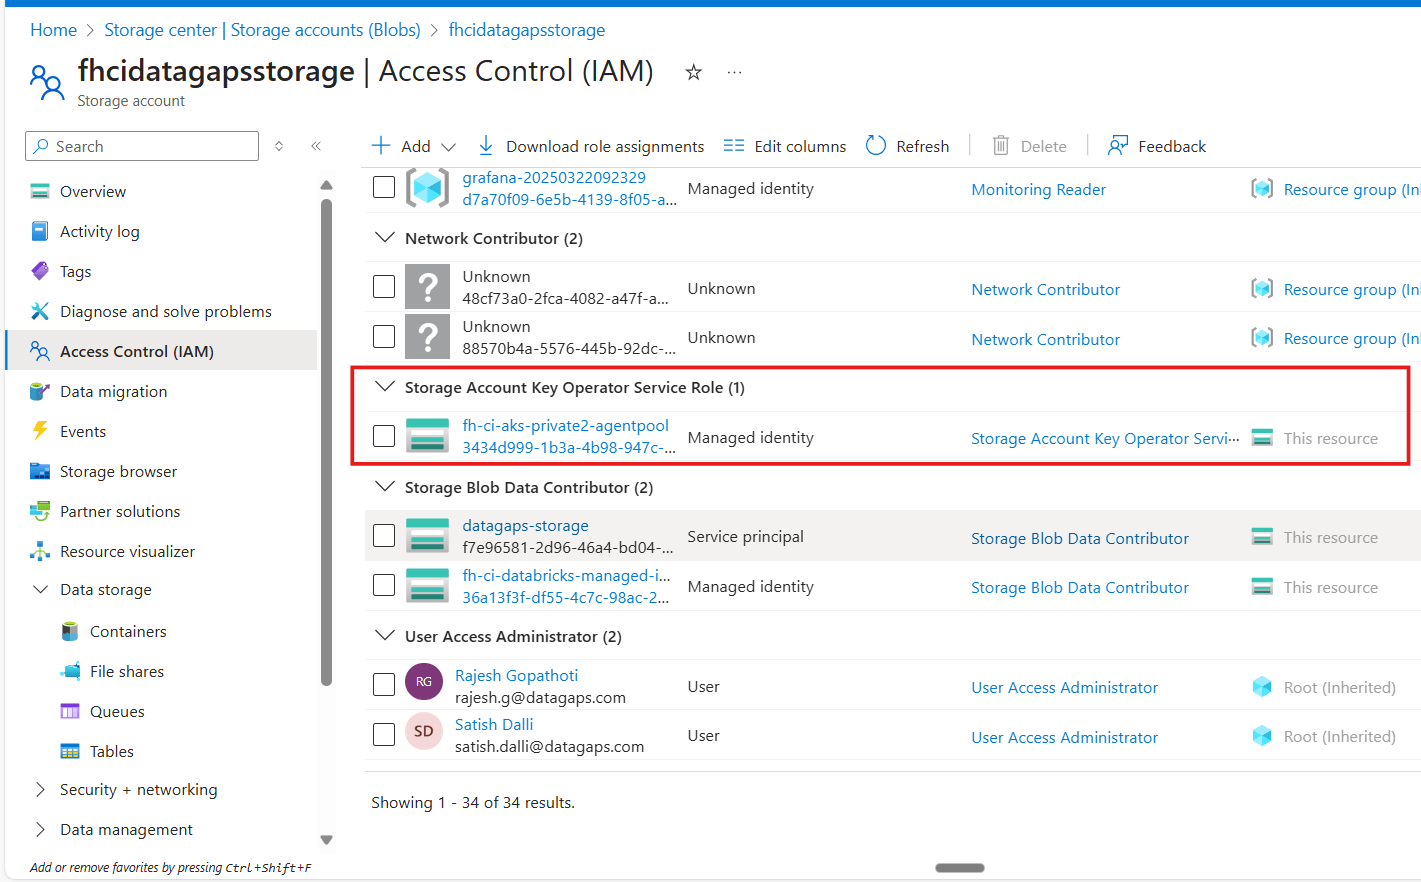
Task: Open the more options ellipsis in header
Action: coord(734,72)
